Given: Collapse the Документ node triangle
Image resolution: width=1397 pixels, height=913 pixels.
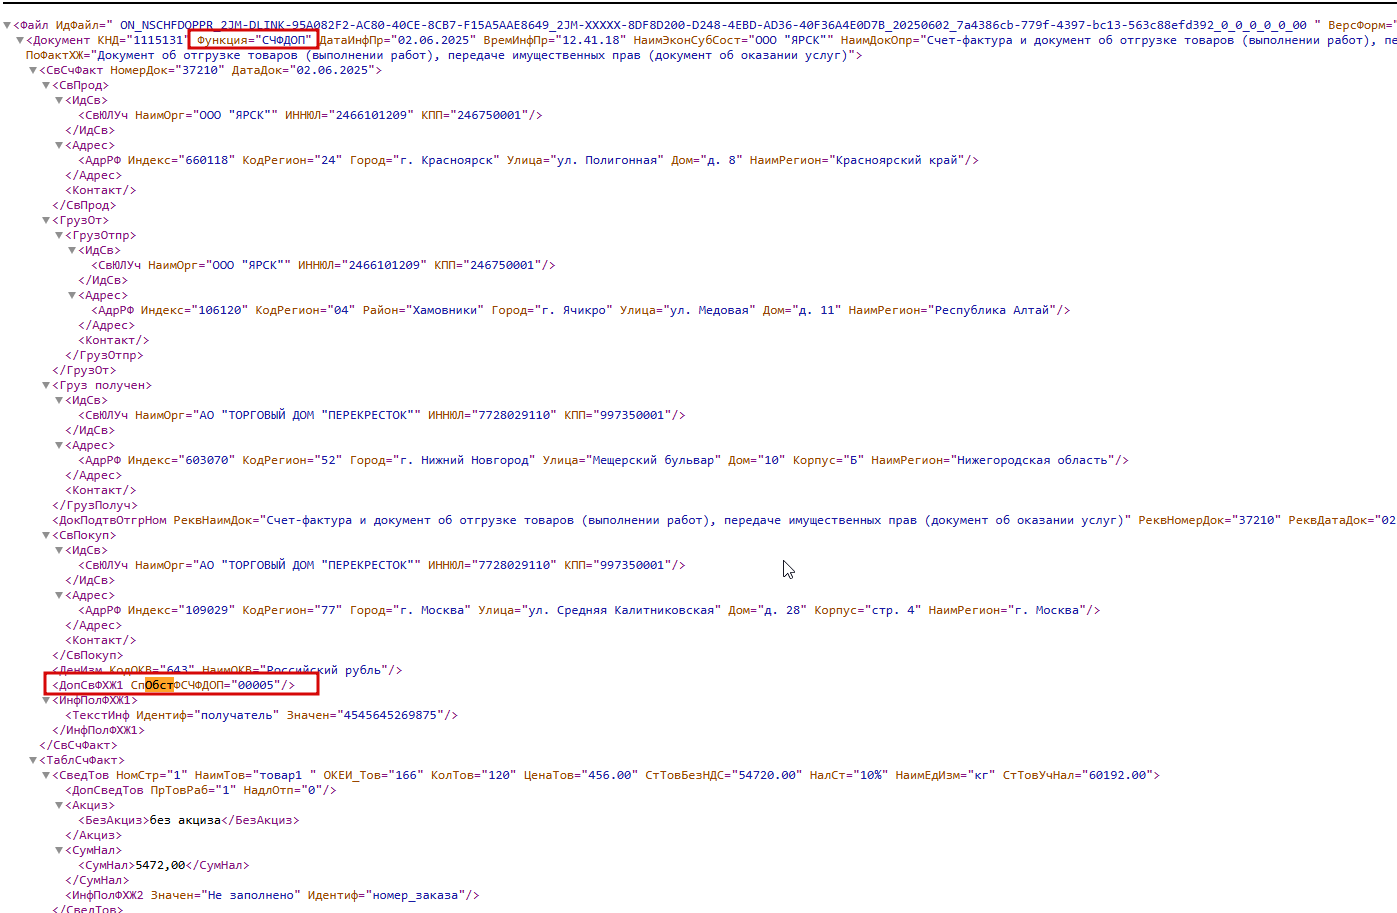Looking at the screenshot, I should 20,40.
